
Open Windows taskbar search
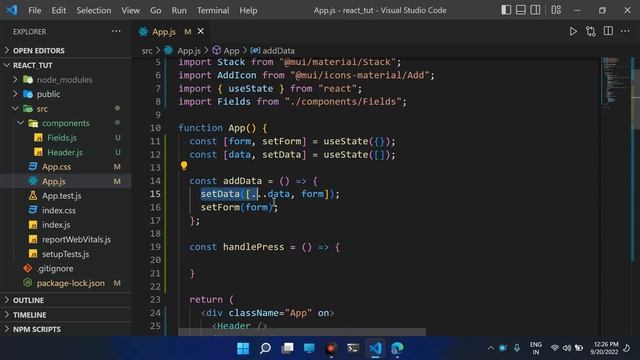(265, 348)
